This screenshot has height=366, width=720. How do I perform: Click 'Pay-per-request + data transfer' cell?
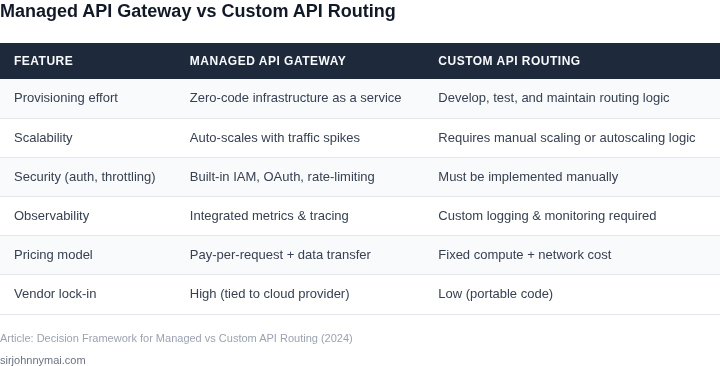pyautogui.click(x=280, y=255)
